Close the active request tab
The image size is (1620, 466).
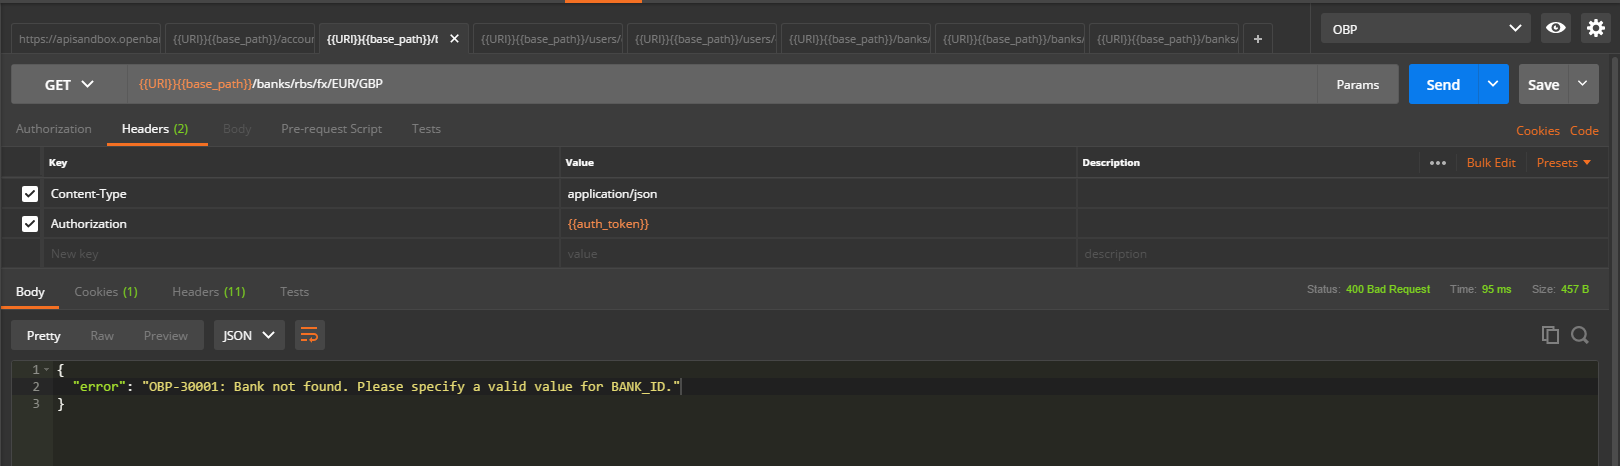(454, 39)
